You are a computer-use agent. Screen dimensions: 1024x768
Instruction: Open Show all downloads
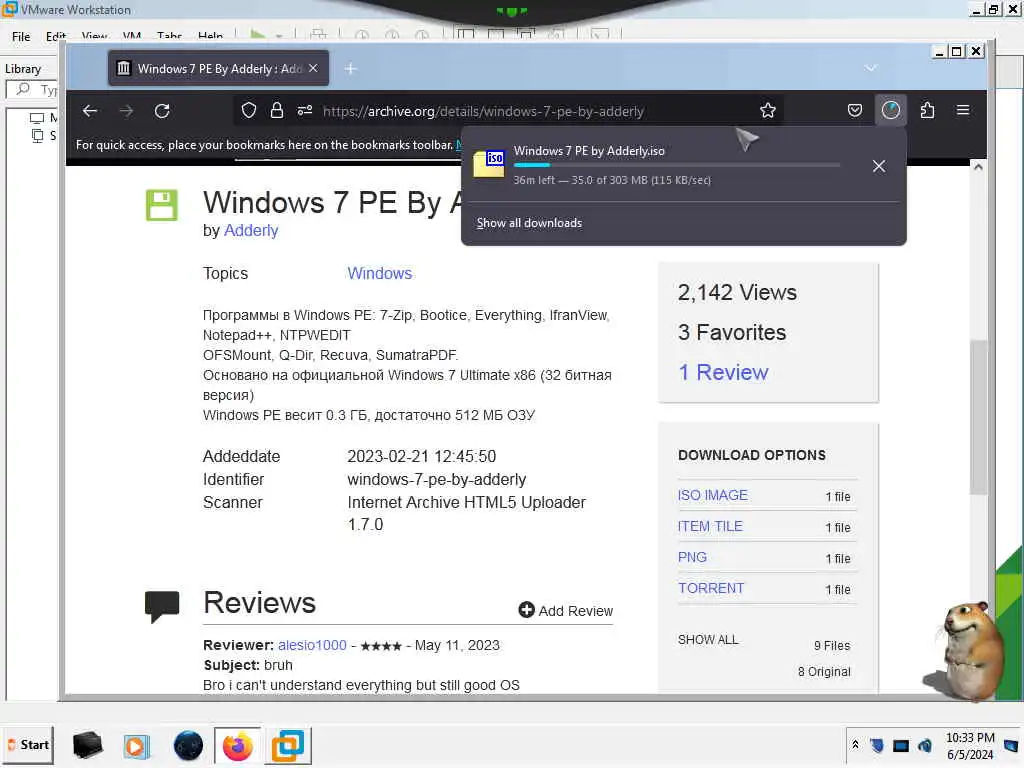(x=529, y=223)
